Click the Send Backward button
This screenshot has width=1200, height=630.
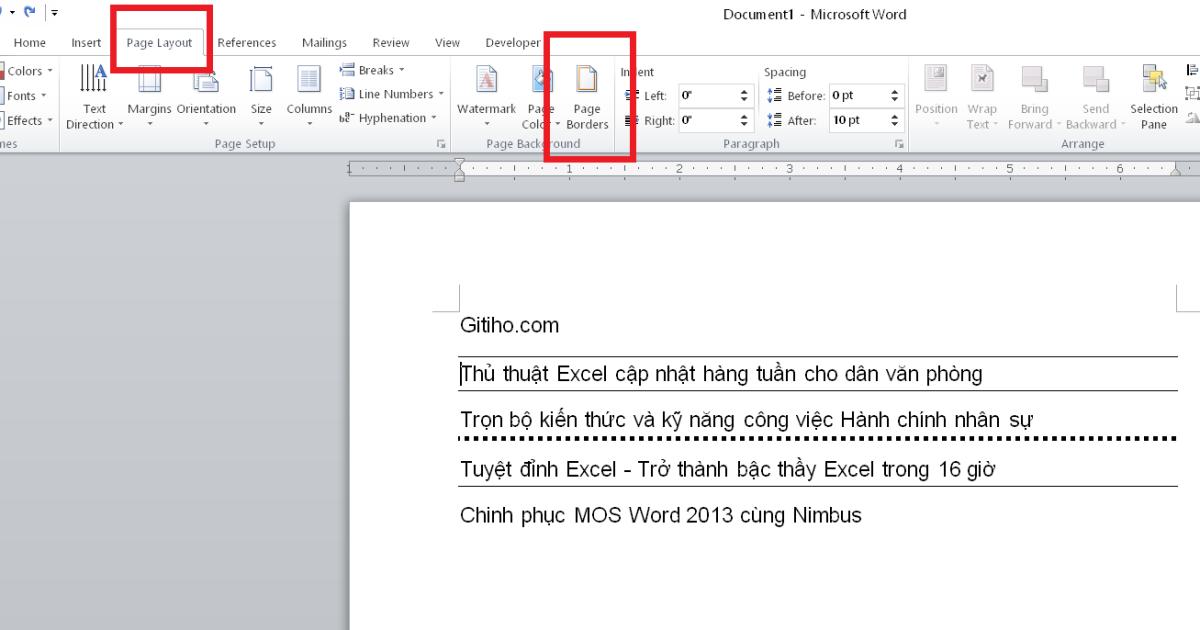click(x=1095, y=97)
